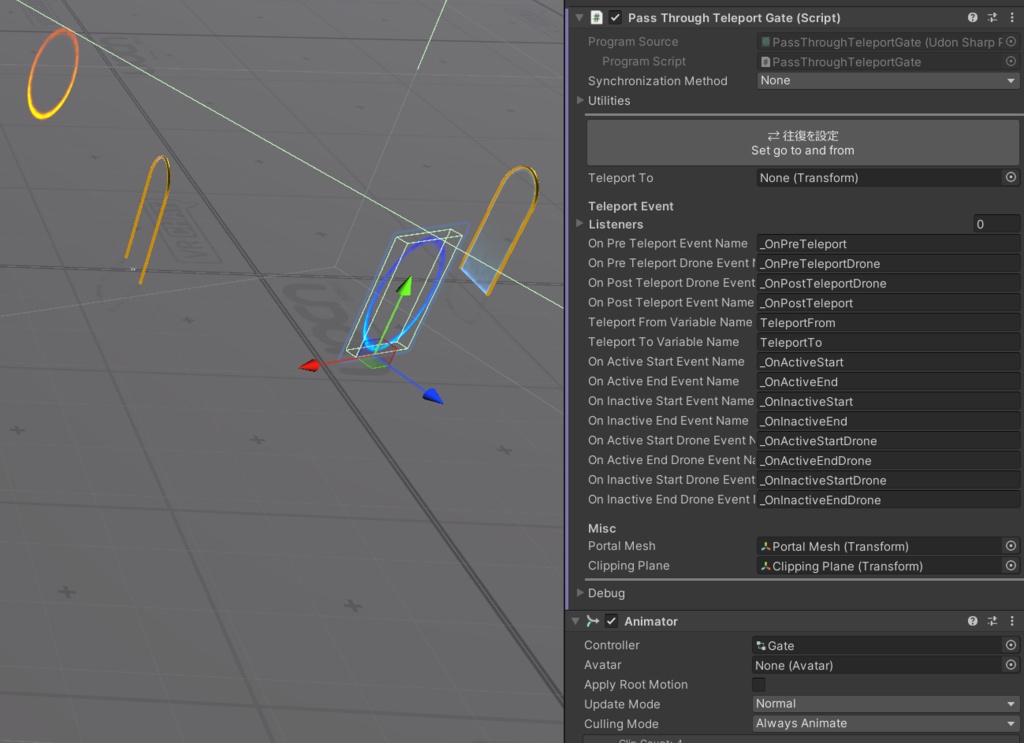Image resolution: width=1024 pixels, height=743 pixels.
Task: Click the Animator component icon
Action: tap(592, 621)
